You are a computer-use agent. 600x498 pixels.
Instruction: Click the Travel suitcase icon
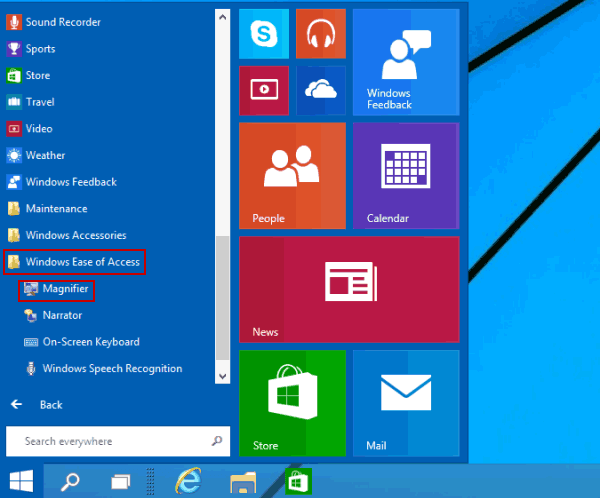pos(14,102)
